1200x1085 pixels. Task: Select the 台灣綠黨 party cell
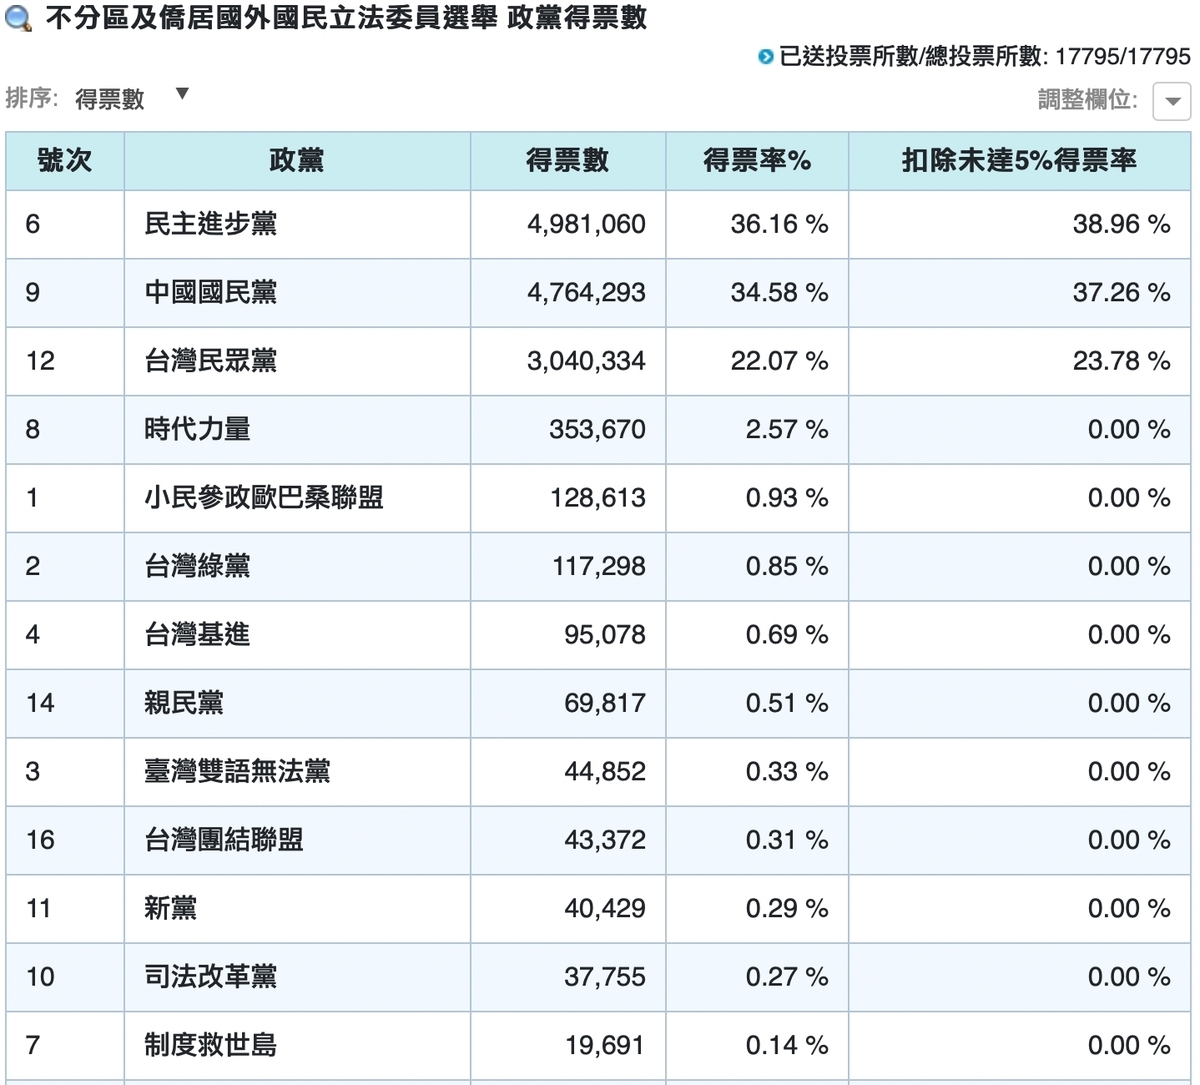coord(297,567)
